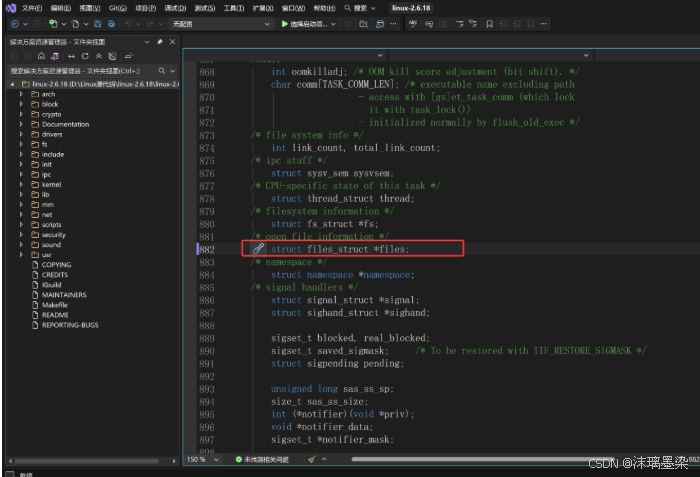This screenshot has height=477, width=700.
Task: Click the publish server icon in toolbar
Action: [x=380, y=24]
